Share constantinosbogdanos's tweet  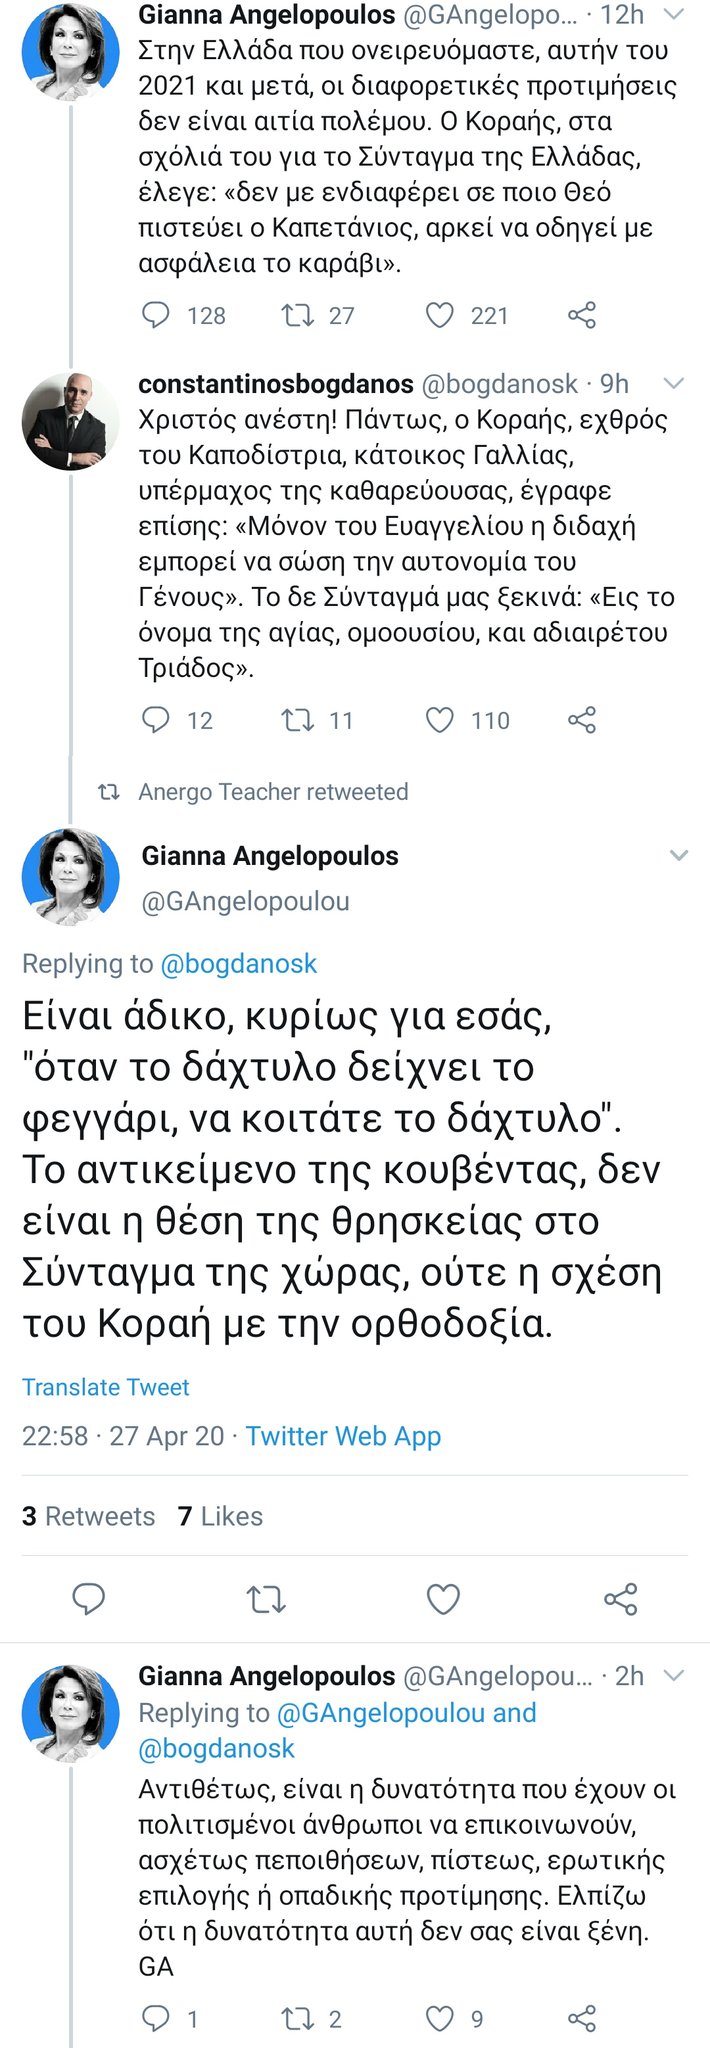coord(582,720)
